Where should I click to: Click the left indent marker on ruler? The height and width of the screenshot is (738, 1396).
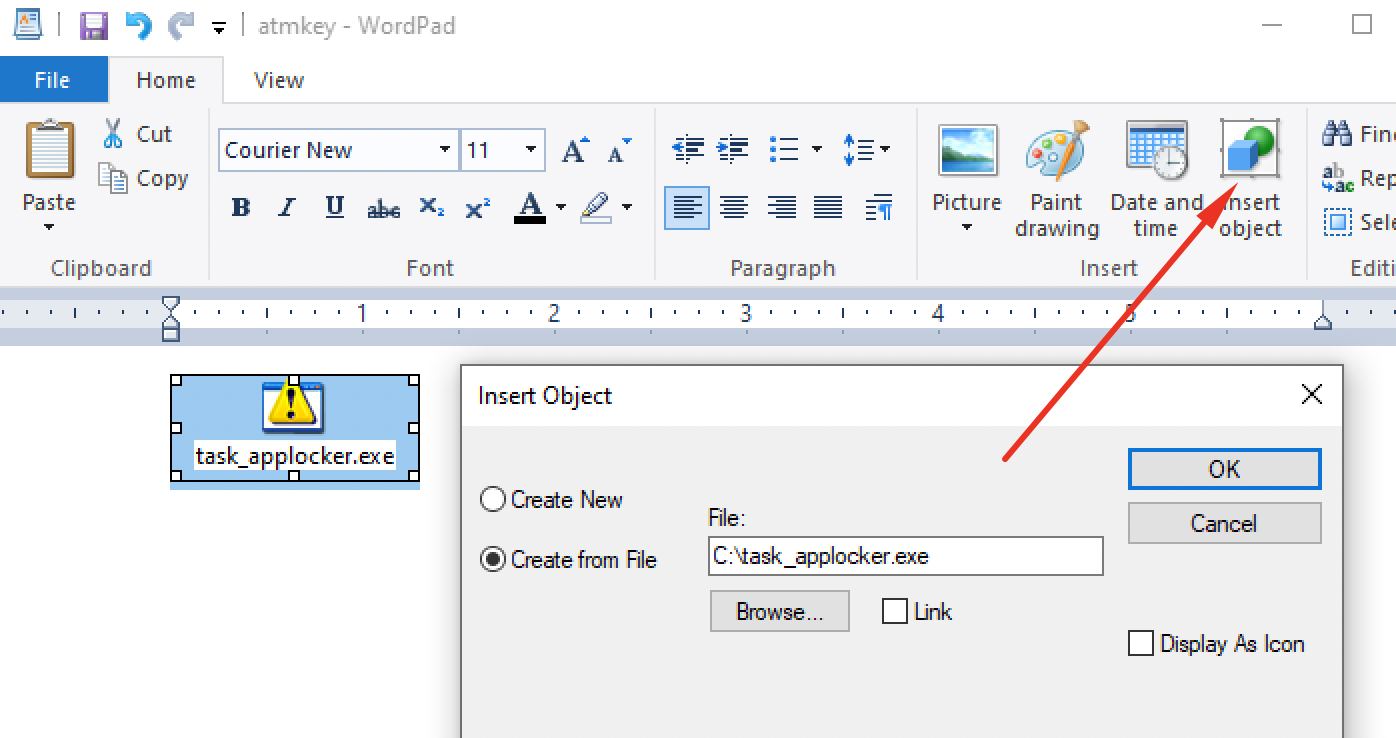171,318
